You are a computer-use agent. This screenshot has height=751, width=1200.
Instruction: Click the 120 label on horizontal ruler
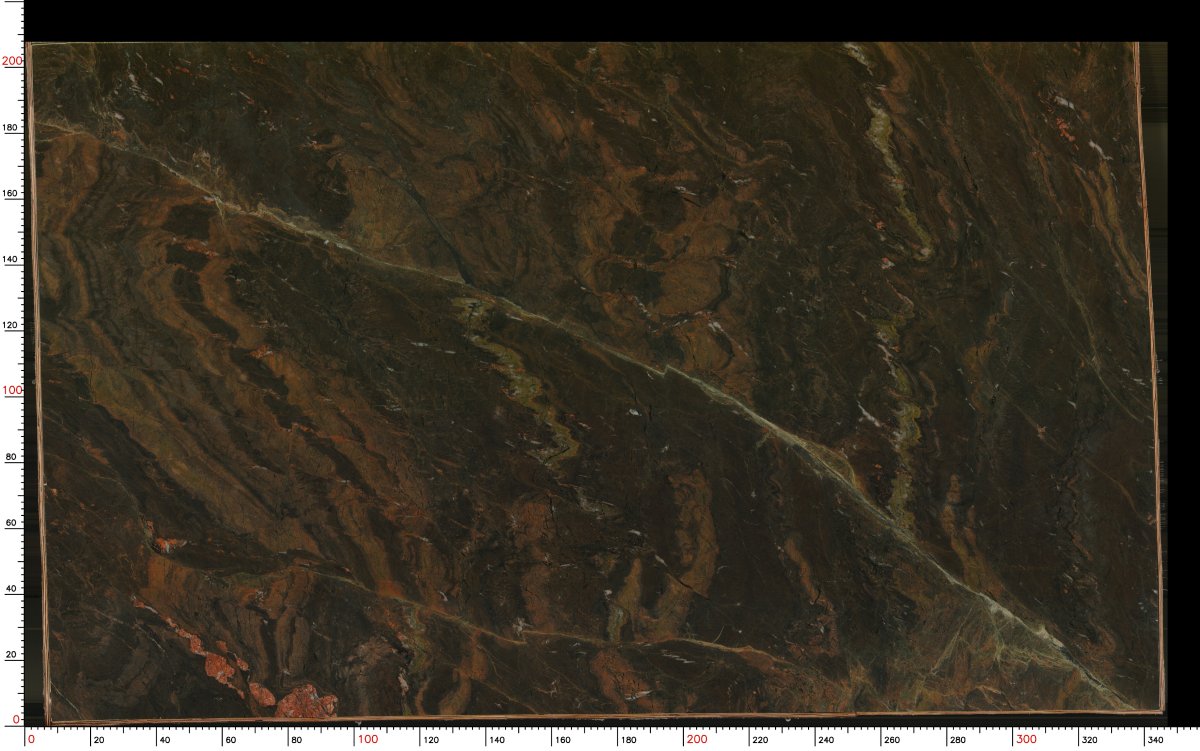click(x=431, y=740)
